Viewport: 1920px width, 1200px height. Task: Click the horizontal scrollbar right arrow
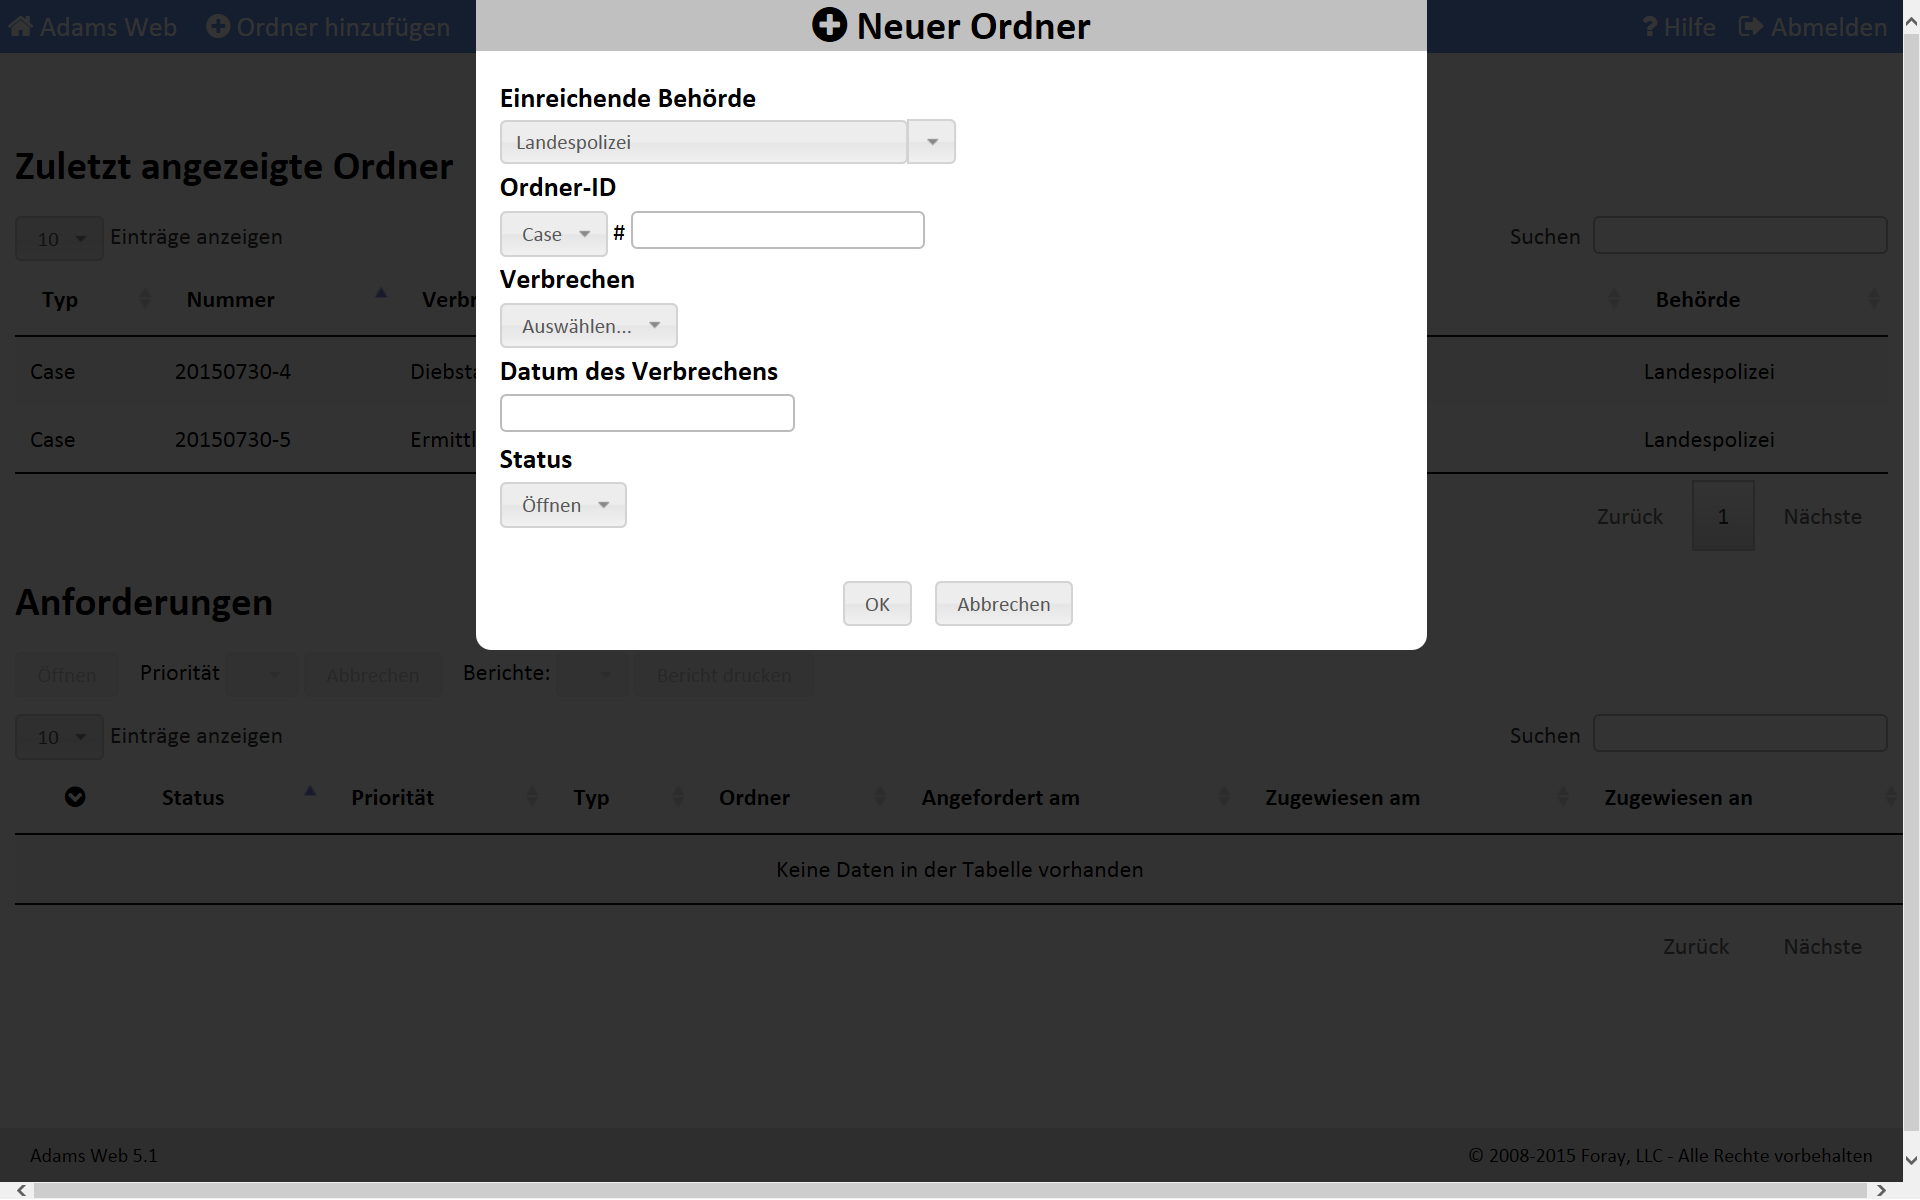(1881, 1190)
